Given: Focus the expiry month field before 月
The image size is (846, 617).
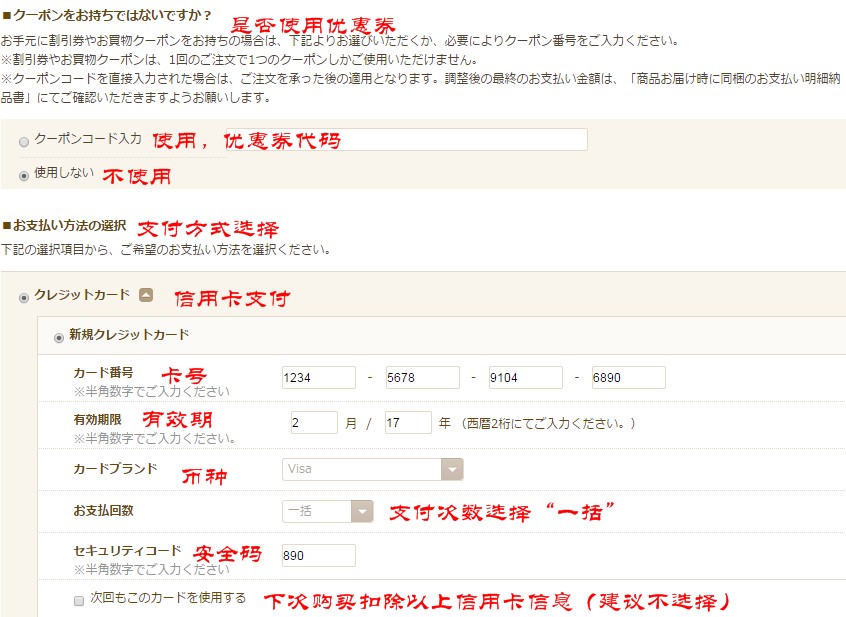Looking at the screenshot, I should tap(313, 423).
